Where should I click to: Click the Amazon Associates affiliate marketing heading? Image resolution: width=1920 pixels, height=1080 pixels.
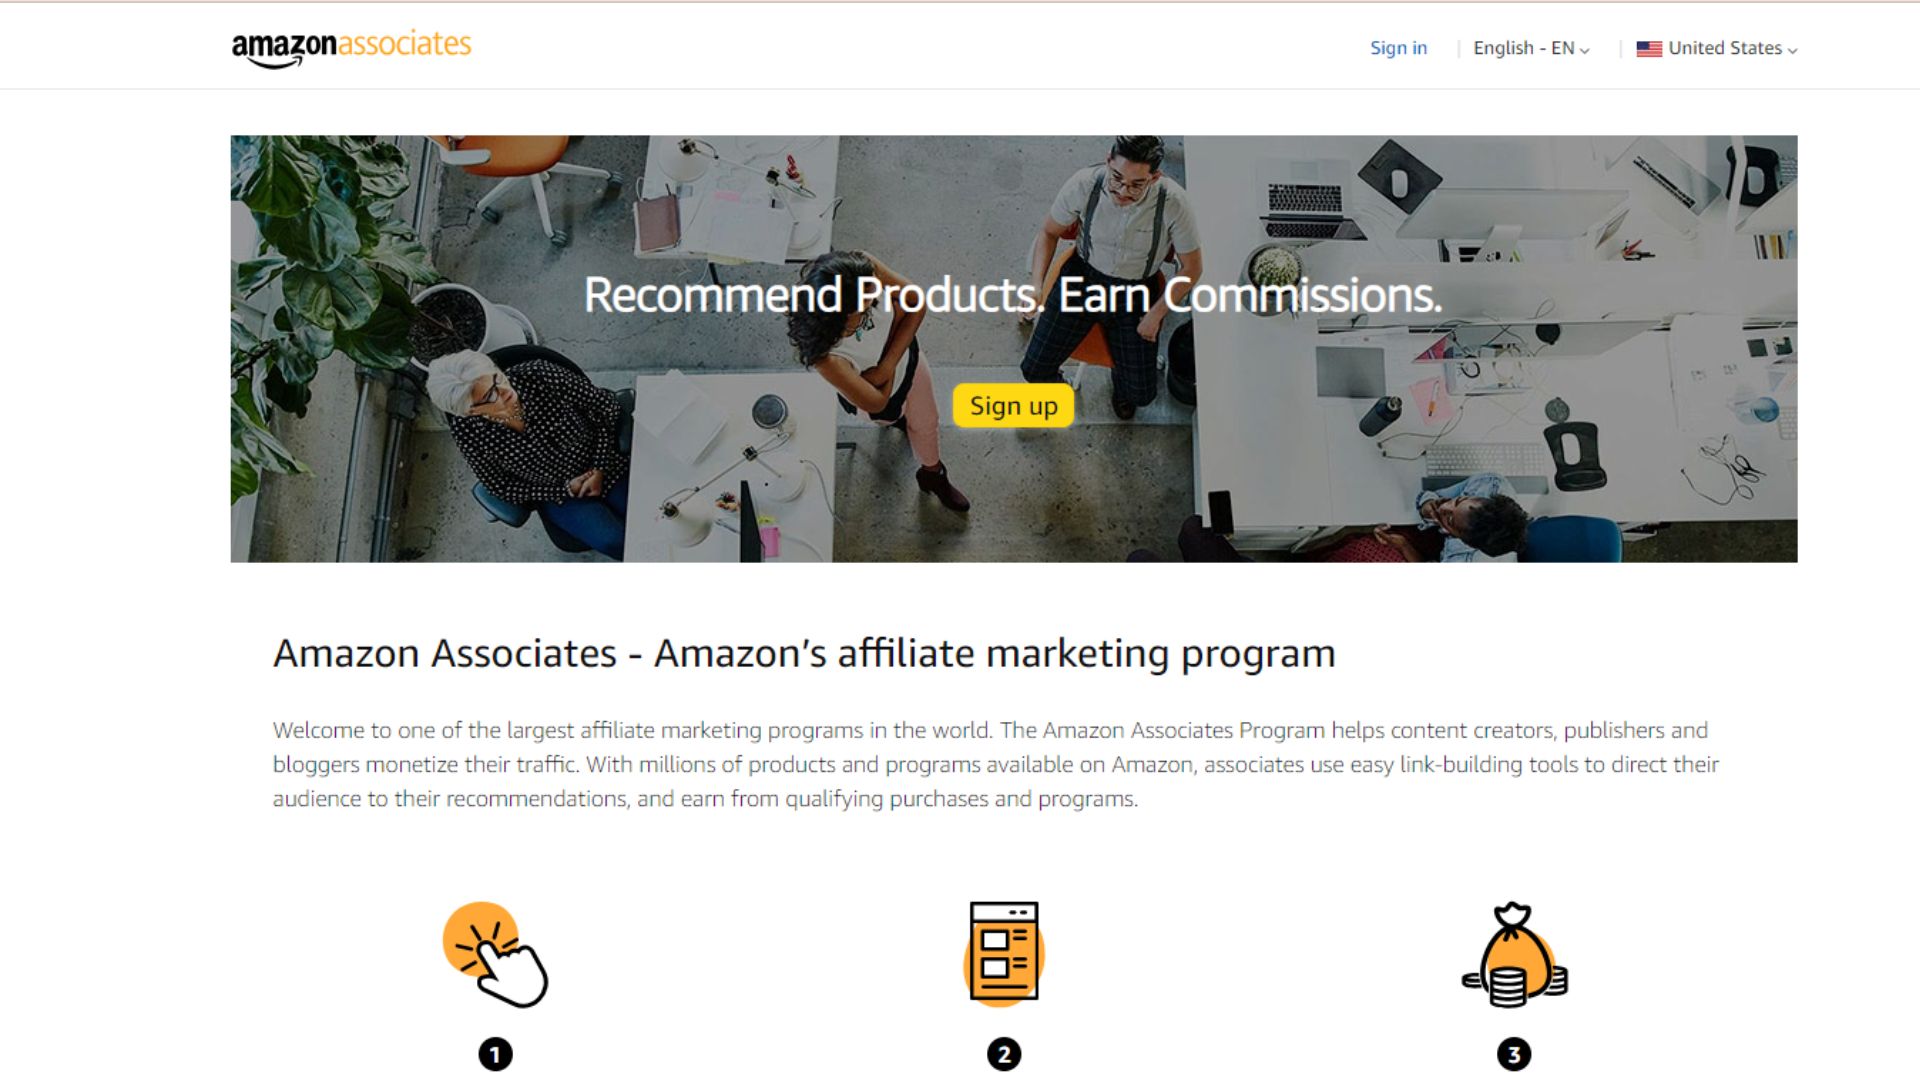pos(804,653)
